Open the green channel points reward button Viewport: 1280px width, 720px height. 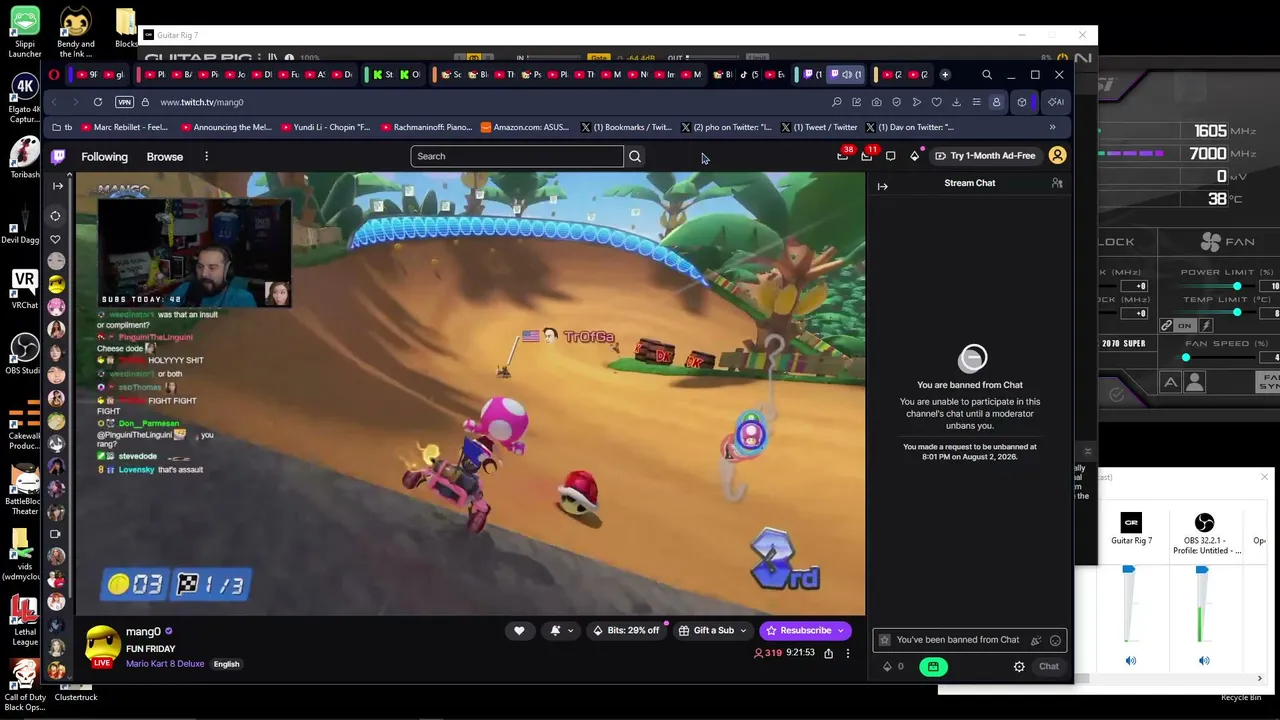(x=933, y=666)
